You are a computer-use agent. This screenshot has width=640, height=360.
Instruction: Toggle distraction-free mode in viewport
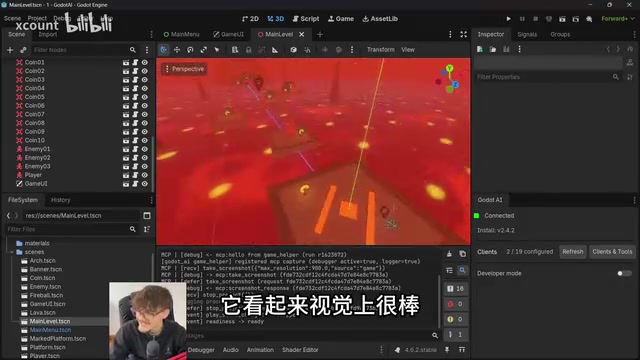464,34
